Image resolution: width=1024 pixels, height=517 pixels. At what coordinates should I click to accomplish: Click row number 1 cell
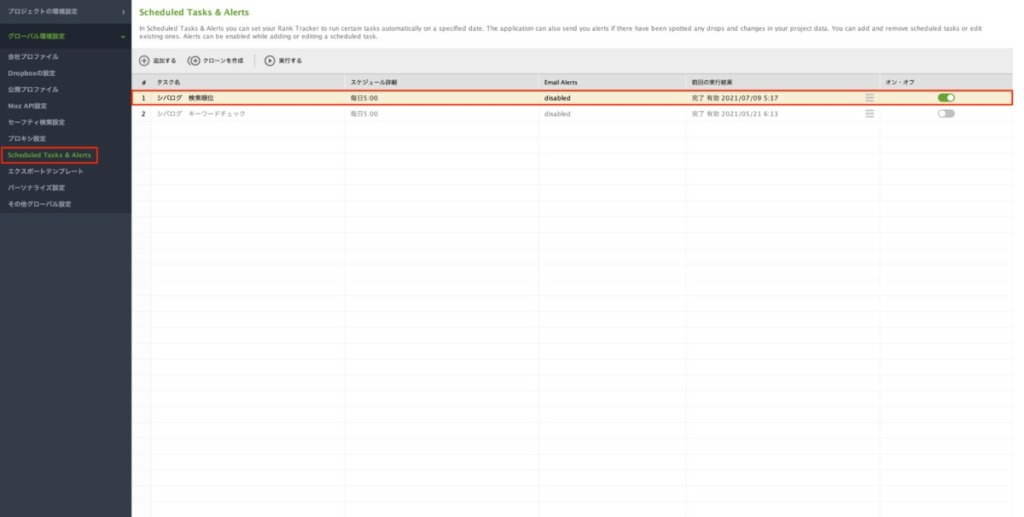pyautogui.click(x=144, y=98)
